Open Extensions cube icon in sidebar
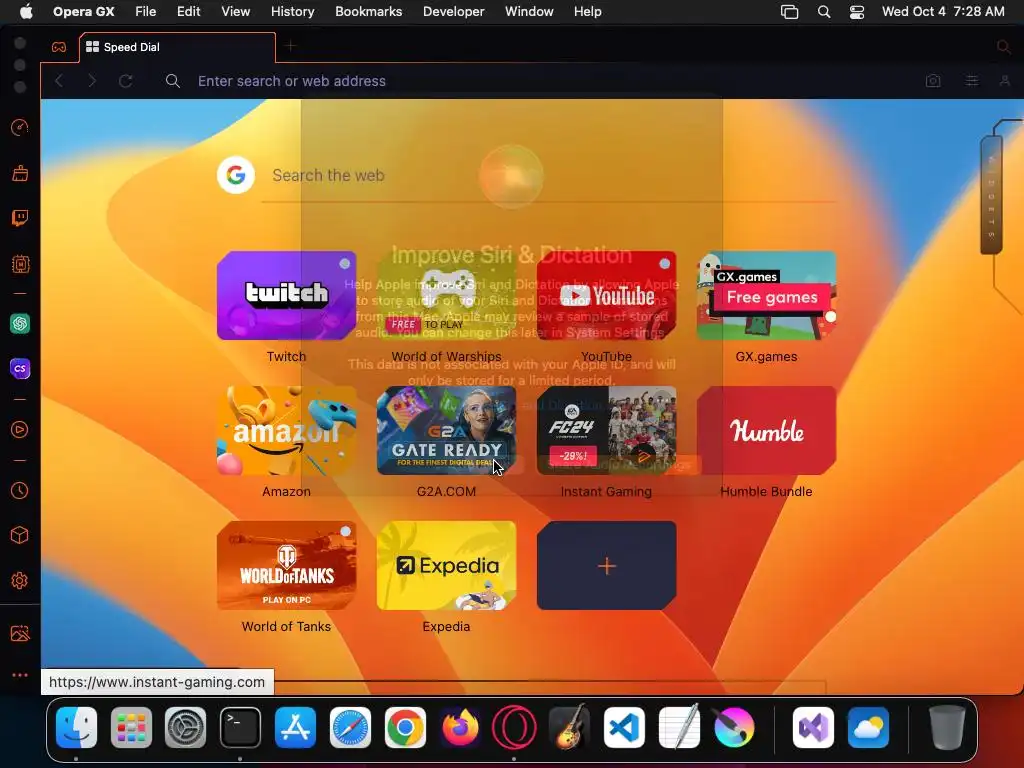Image resolution: width=1024 pixels, height=768 pixels. point(20,536)
